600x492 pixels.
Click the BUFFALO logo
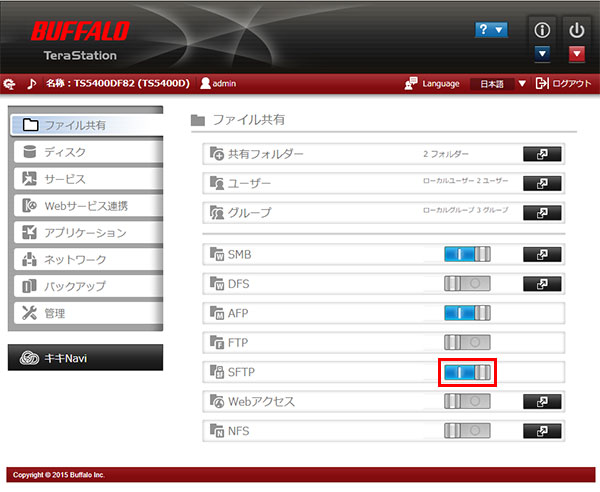coord(80,31)
